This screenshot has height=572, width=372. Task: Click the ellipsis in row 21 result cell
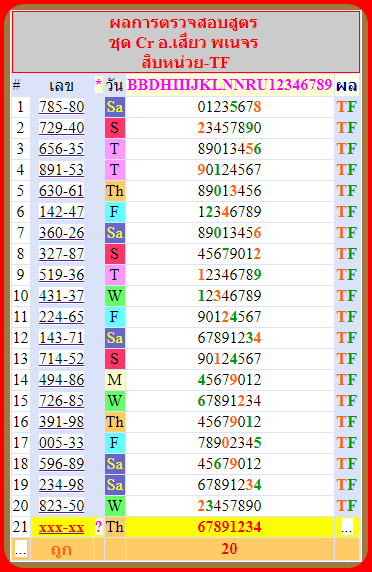pos(346,527)
